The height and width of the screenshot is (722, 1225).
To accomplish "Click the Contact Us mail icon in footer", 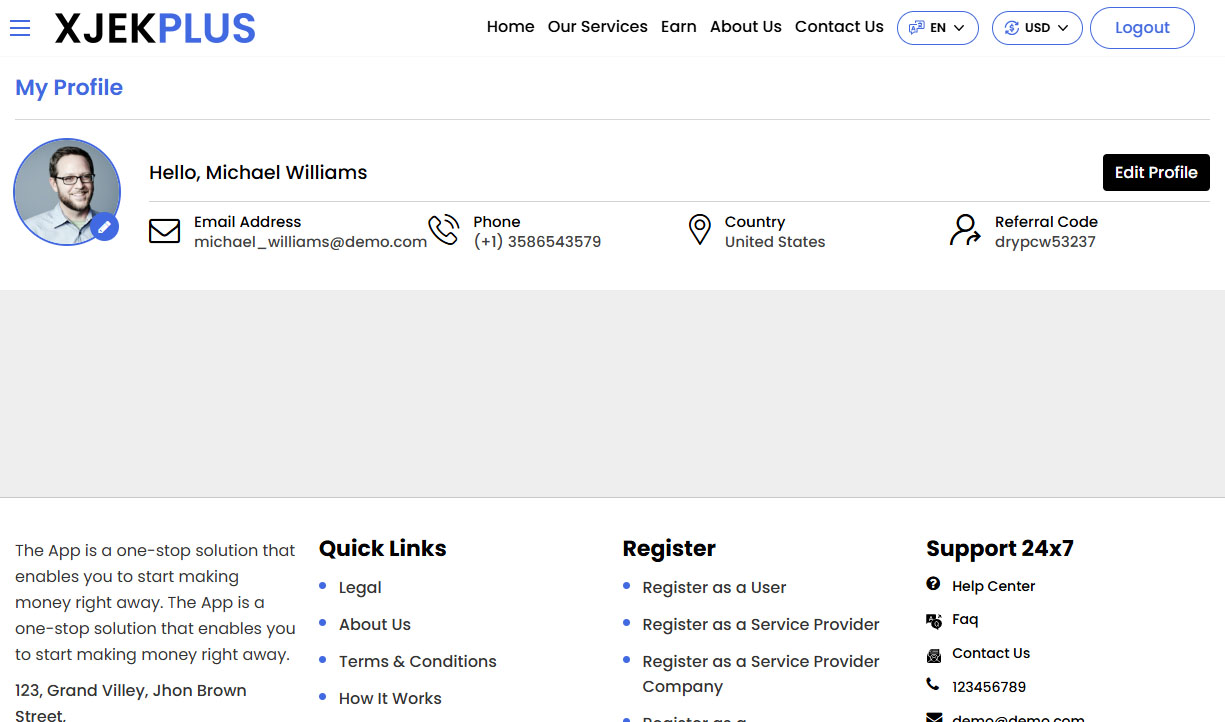I will 933,653.
